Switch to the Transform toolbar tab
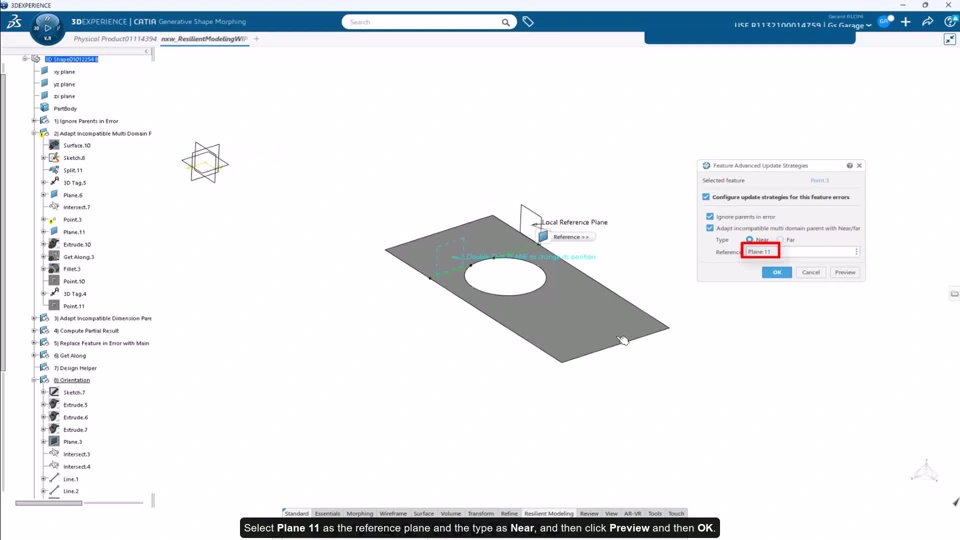The height and width of the screenshot is (540, 960). point(481,513)
